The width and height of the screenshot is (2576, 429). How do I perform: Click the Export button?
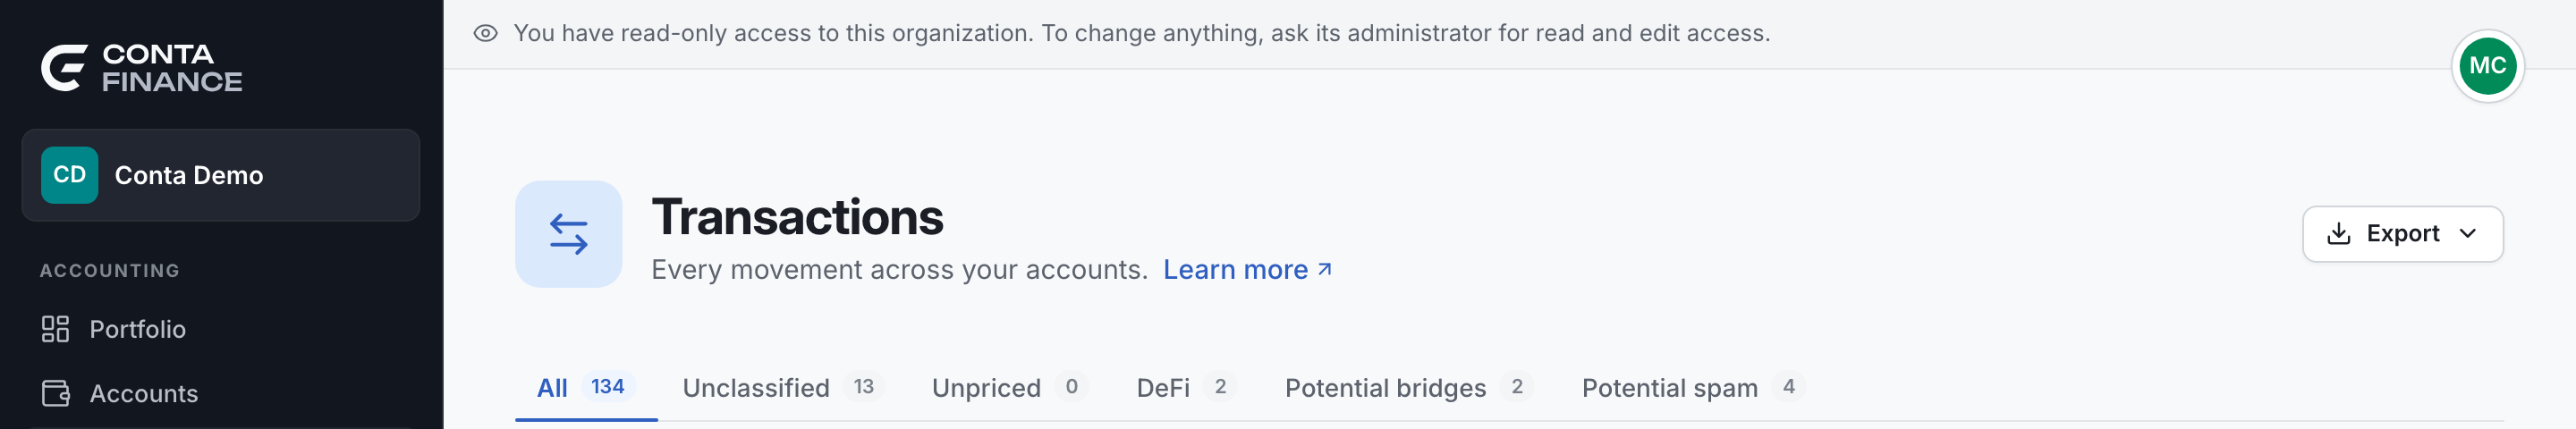coord(2402,234)
